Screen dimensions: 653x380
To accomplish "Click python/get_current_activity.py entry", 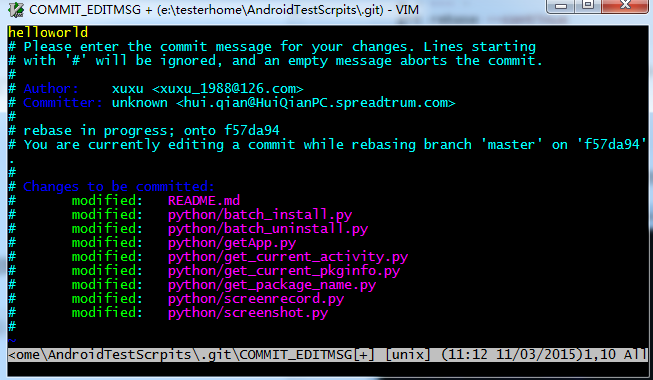I will [x=288, y=257].
